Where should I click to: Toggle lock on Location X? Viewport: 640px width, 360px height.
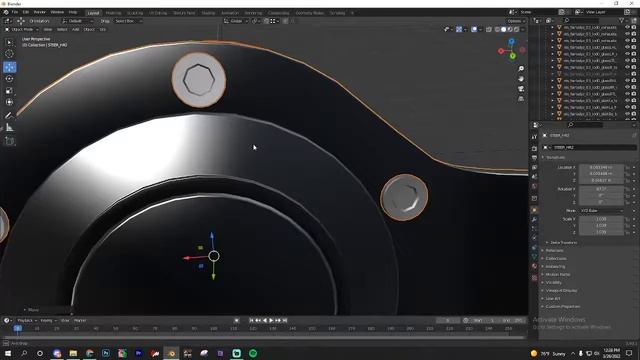pyautogui.click(x=628, y=167)
